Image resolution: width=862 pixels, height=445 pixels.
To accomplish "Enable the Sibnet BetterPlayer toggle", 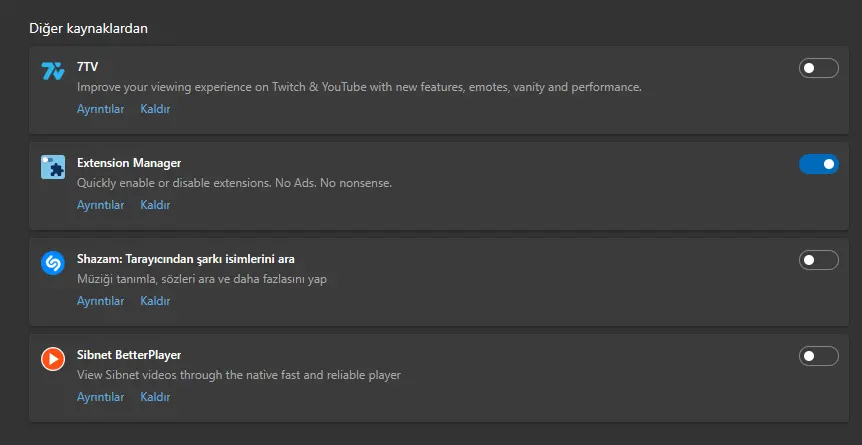I will [x=819, y=356].
